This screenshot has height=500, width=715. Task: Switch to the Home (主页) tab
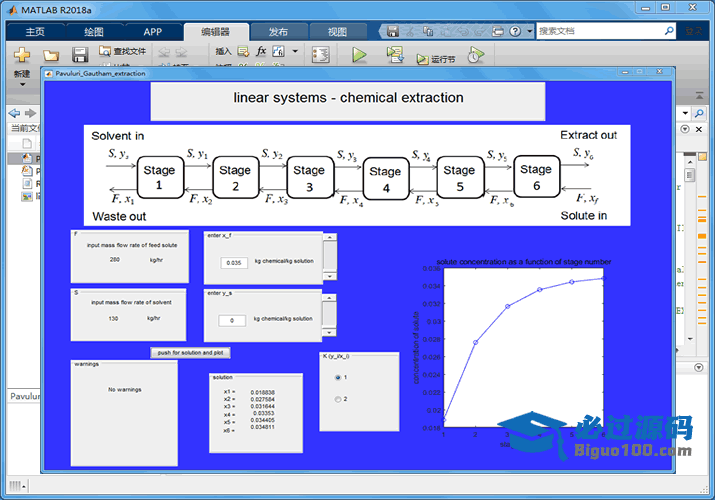[35, 32]
